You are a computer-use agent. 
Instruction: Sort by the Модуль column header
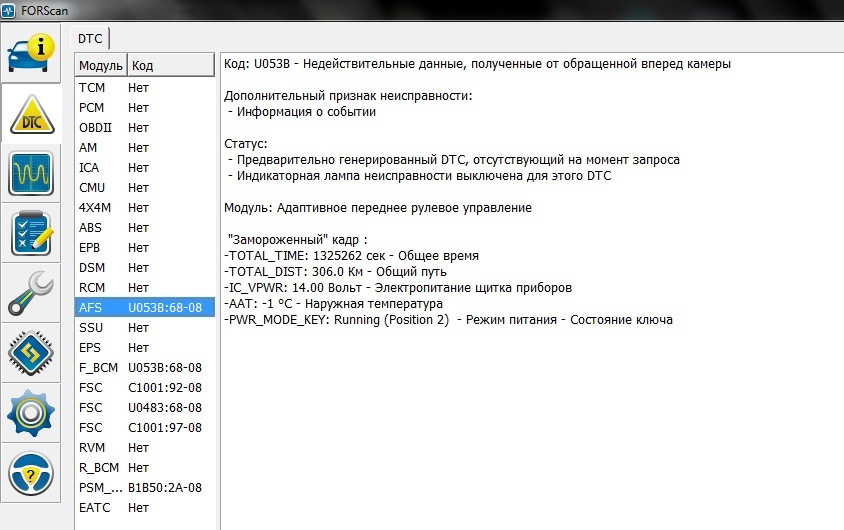101,66
